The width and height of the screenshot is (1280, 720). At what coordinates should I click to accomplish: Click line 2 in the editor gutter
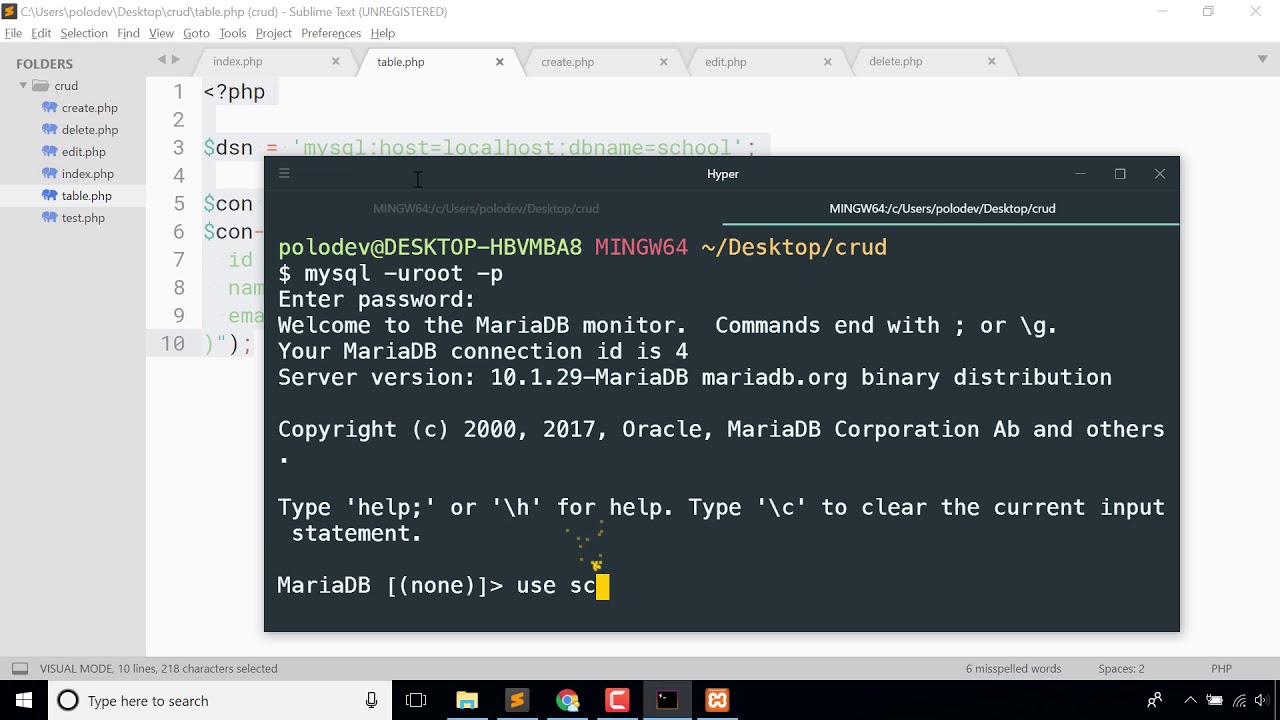coord(178,120)
